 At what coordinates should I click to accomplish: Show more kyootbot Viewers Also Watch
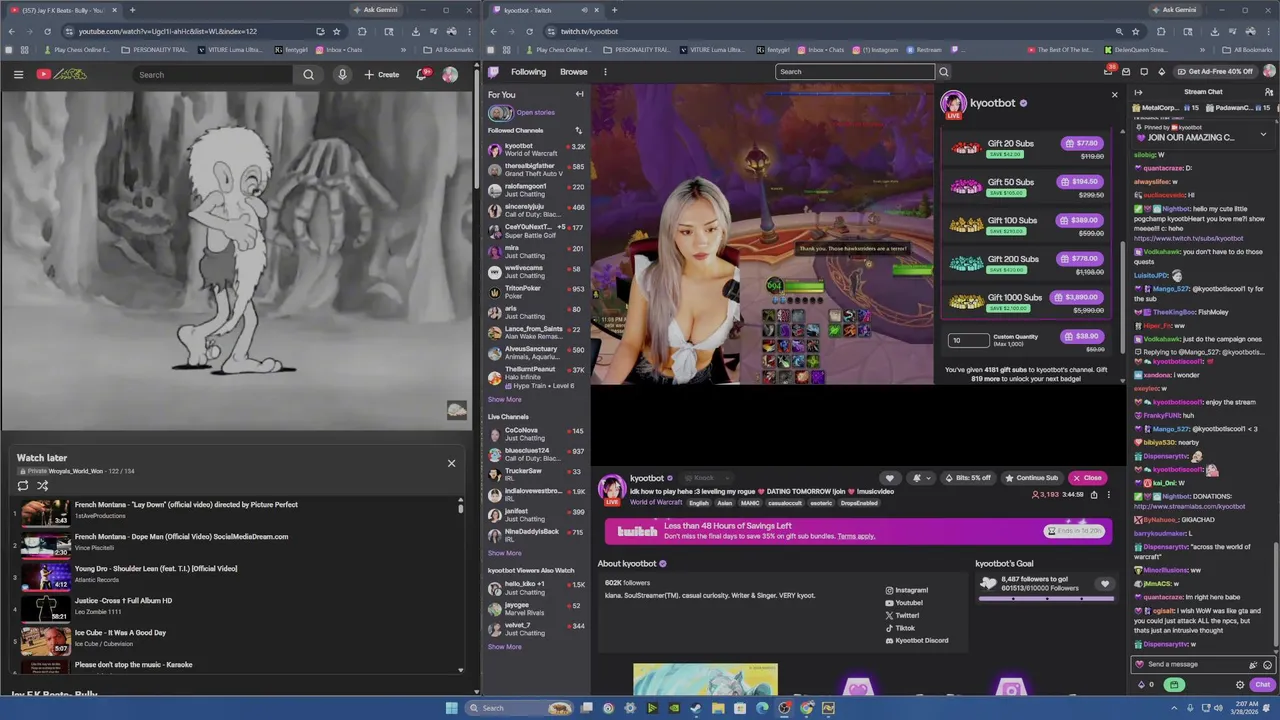pos(504,647)
